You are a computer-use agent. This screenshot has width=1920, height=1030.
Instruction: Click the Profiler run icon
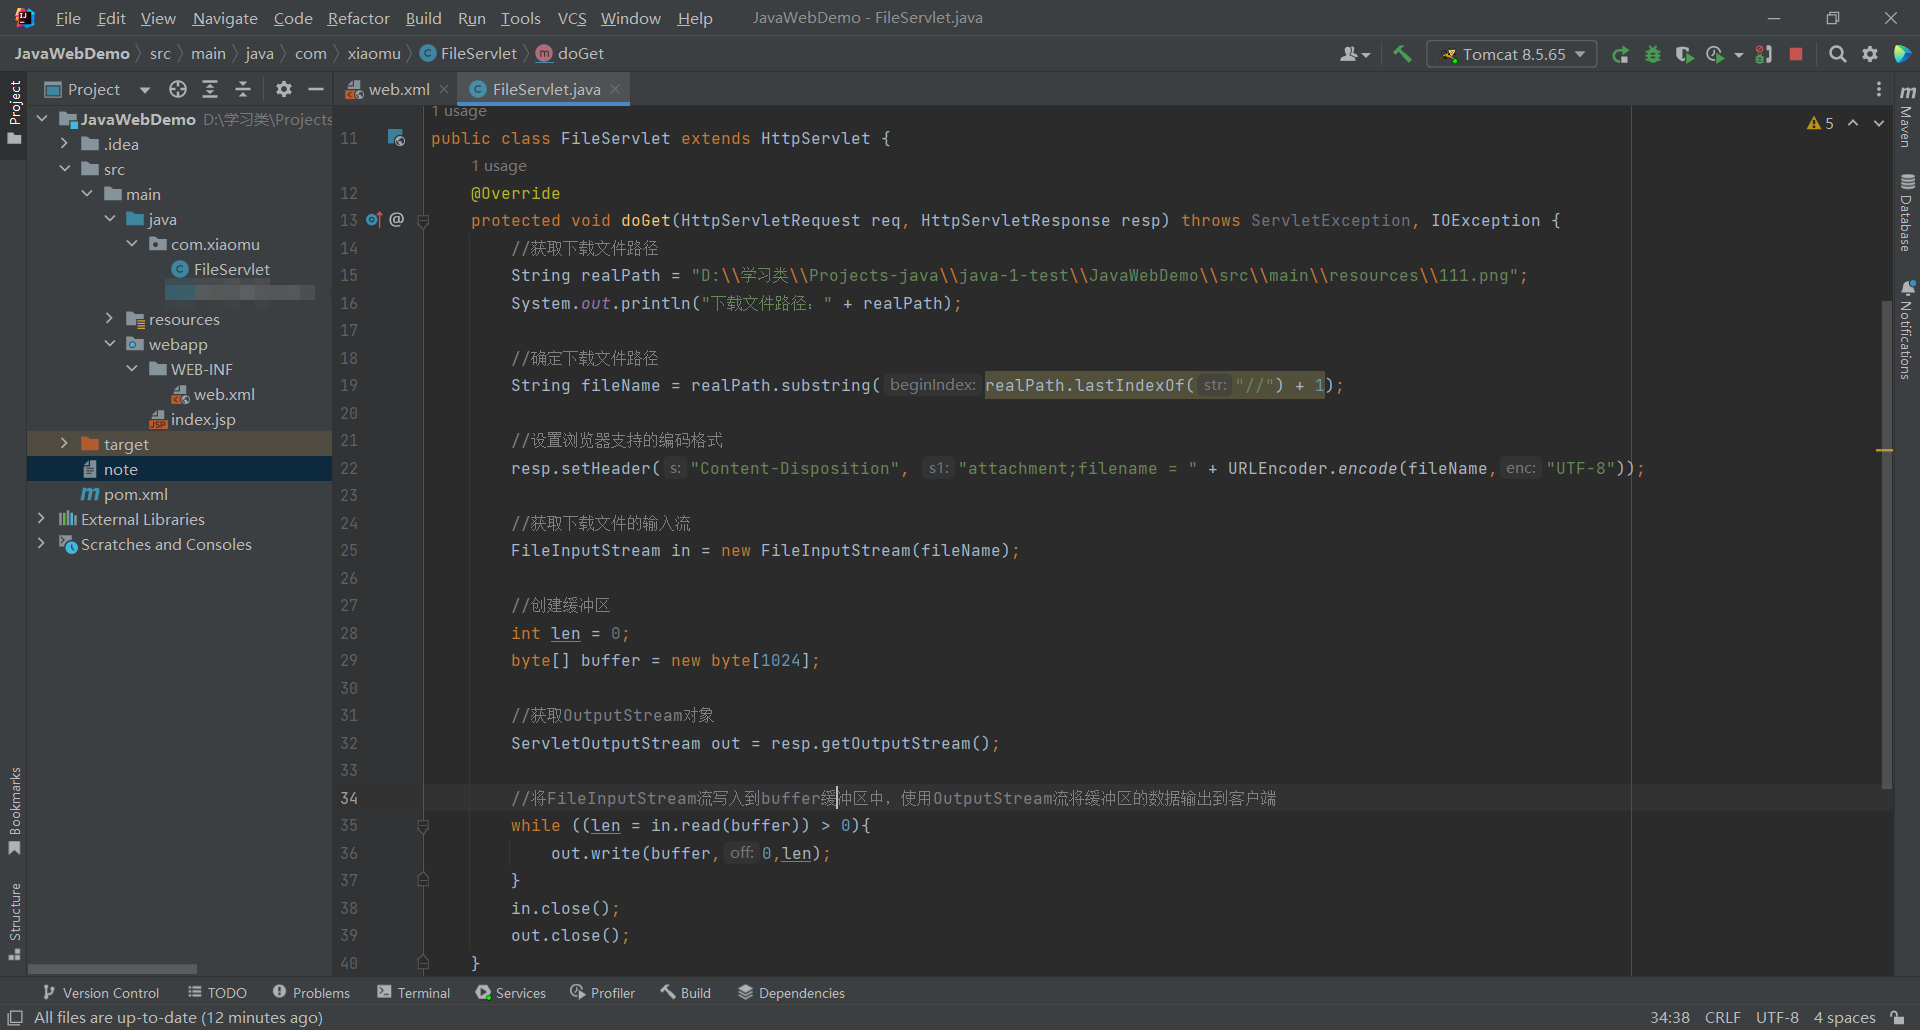coord(1716,54)
